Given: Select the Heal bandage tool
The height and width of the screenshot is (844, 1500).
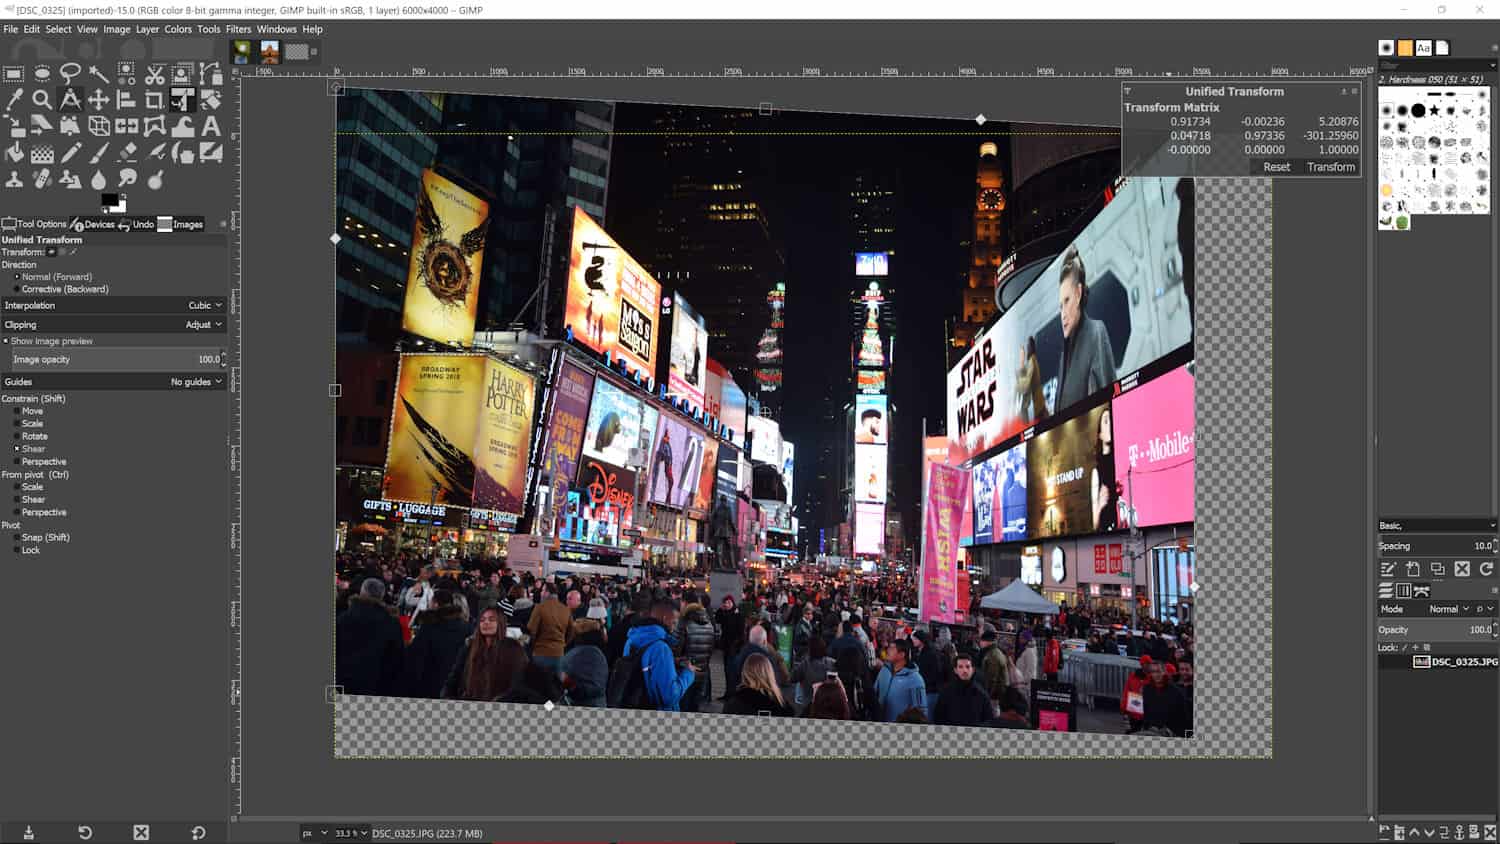Looking at the screenshot, I should [42, 180].
